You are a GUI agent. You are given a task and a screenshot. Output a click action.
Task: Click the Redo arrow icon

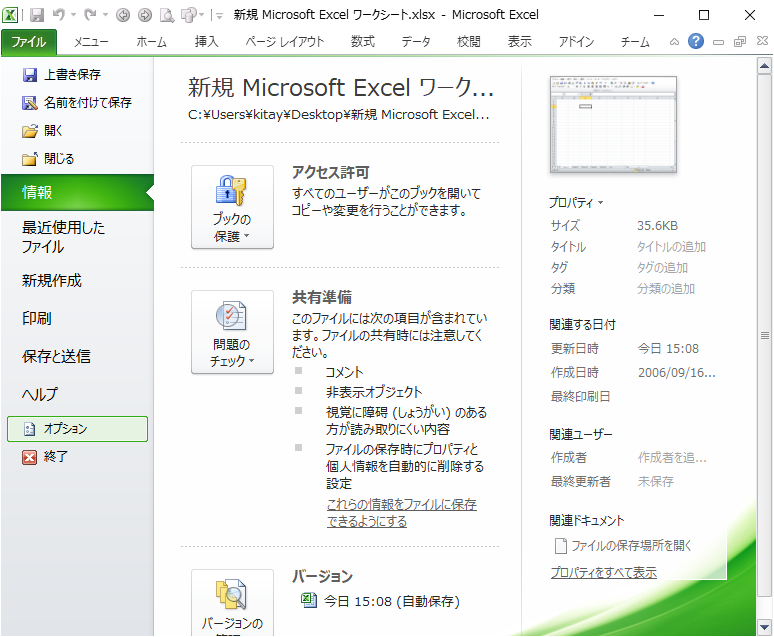(x=90, y=15)
